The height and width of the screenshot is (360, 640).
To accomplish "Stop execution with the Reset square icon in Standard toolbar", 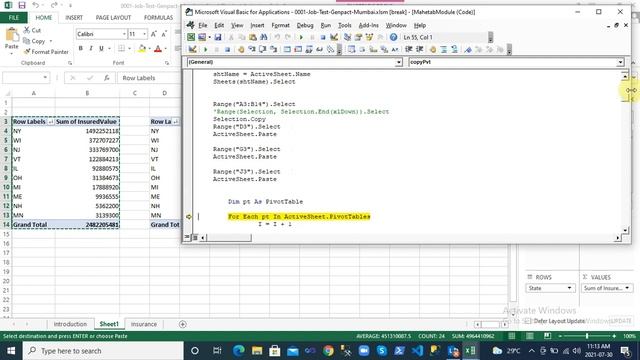I will tap(323, 37).
